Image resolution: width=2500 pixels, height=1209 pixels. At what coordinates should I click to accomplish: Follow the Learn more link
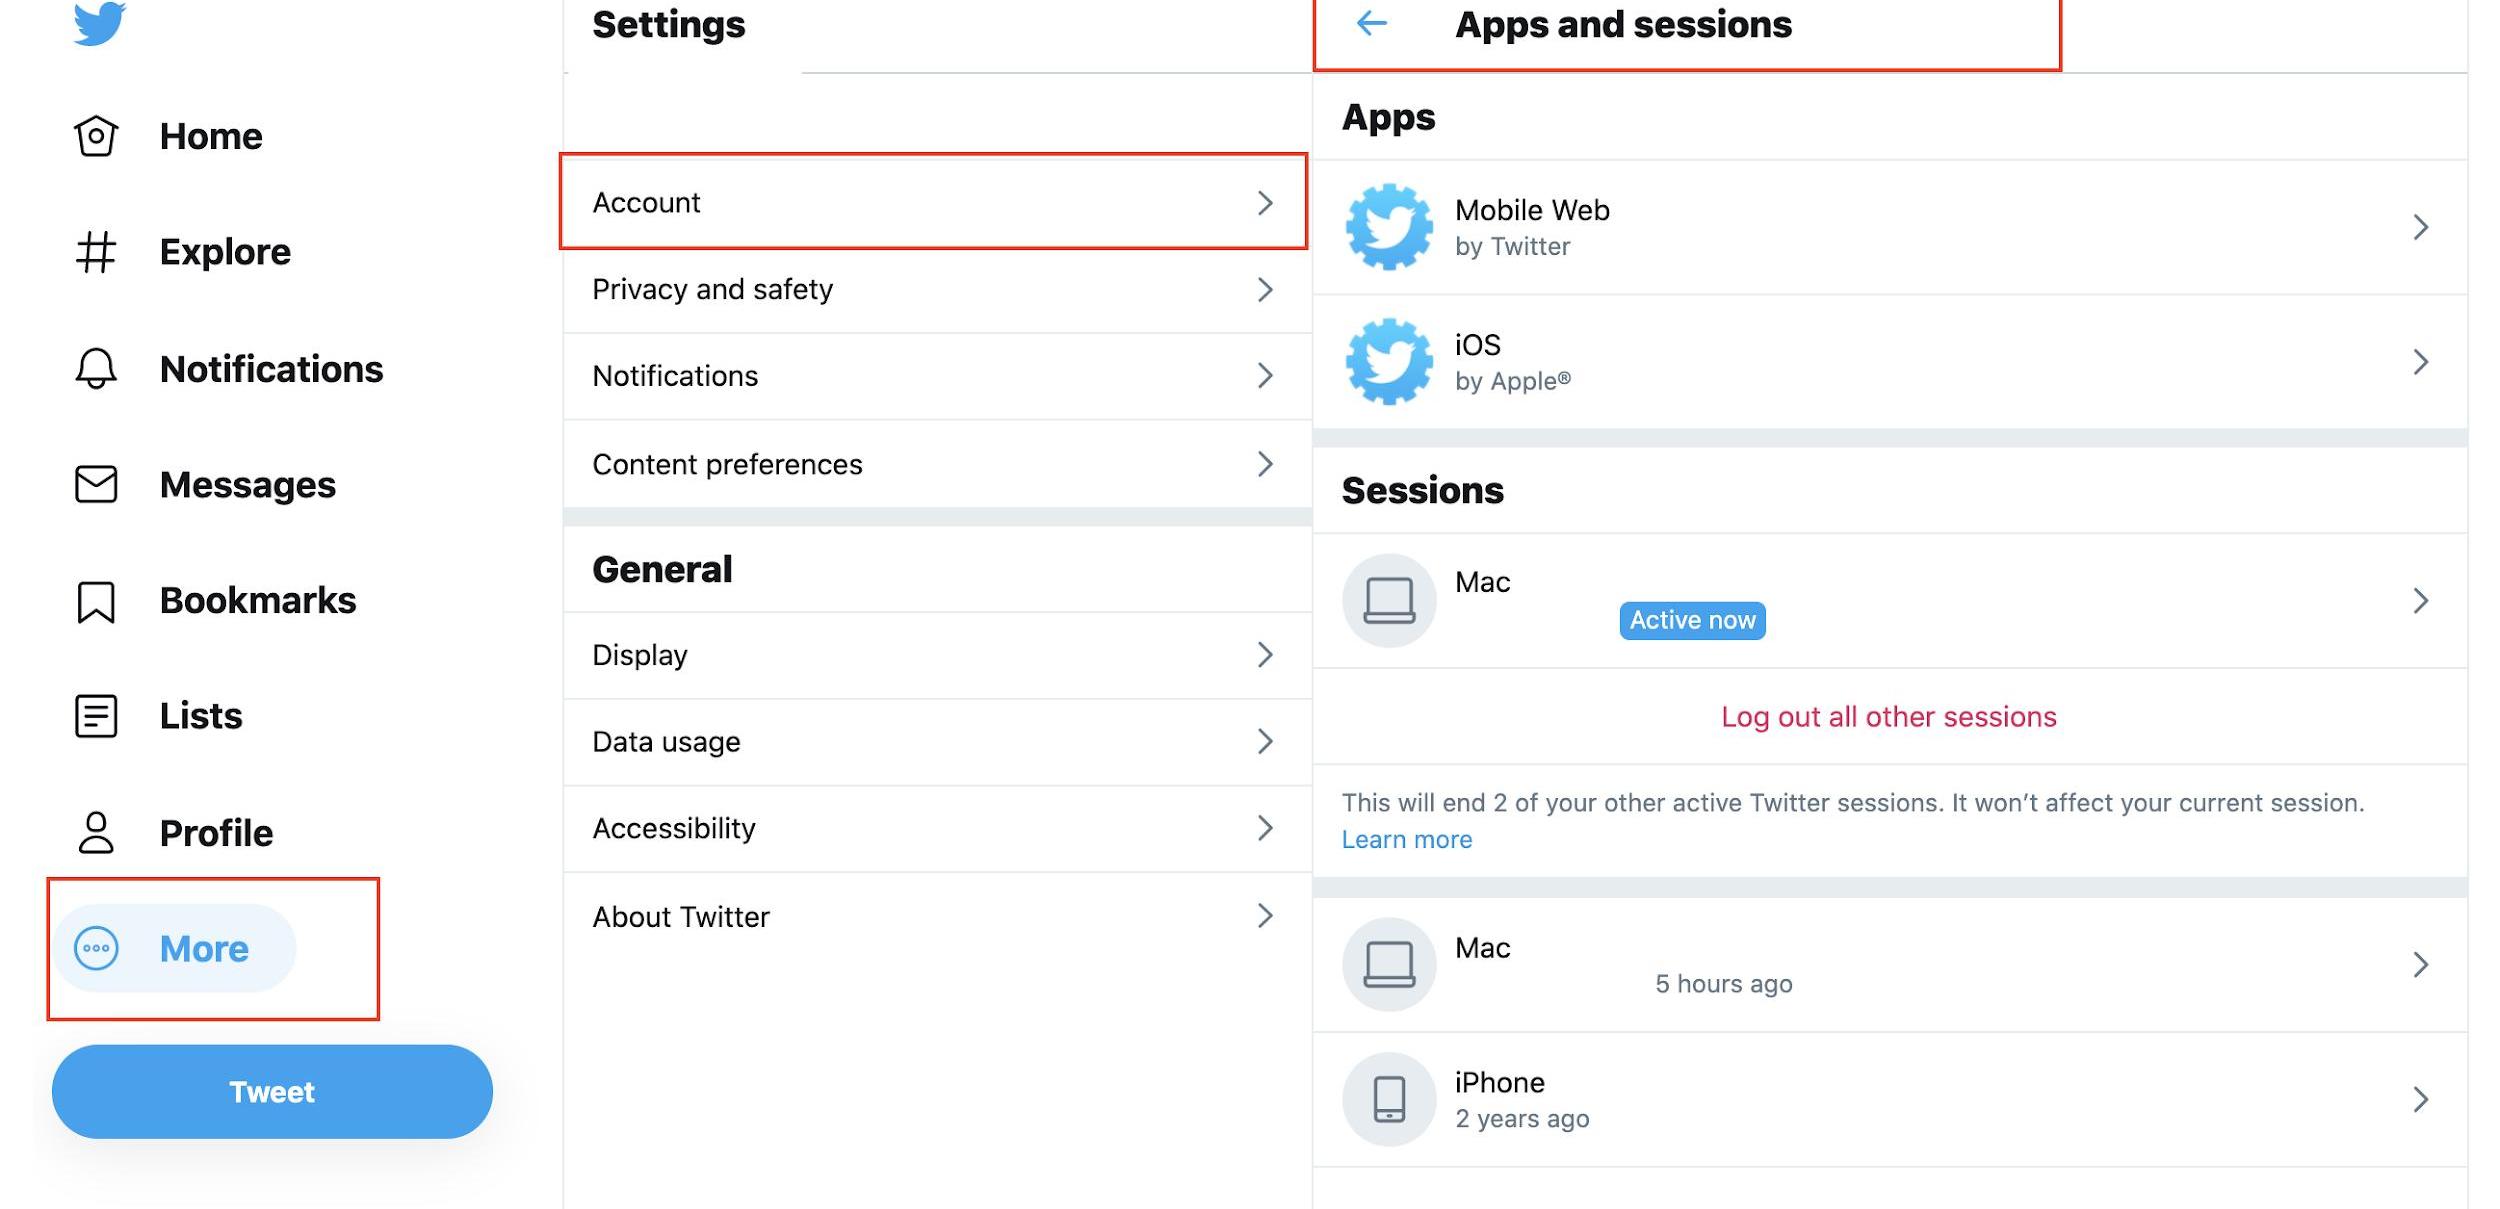tap(1406, 840)
